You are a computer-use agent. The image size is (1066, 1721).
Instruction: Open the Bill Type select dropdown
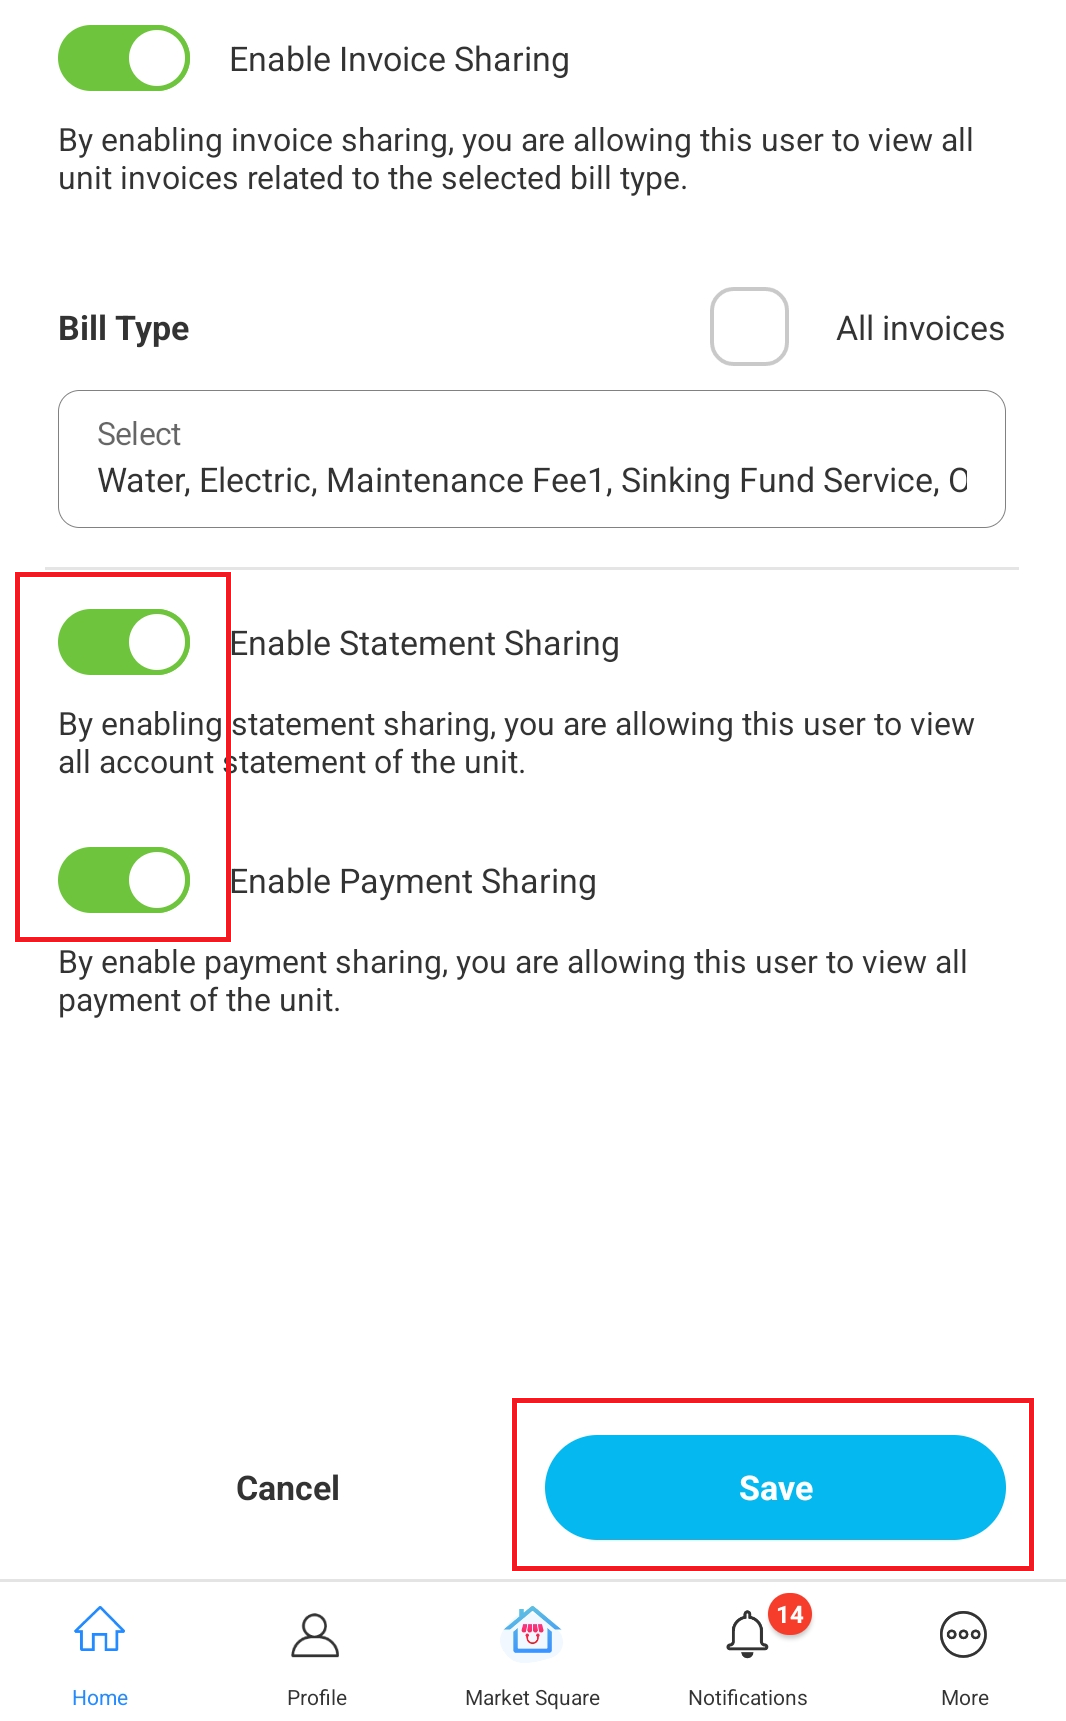coord(532,459)
